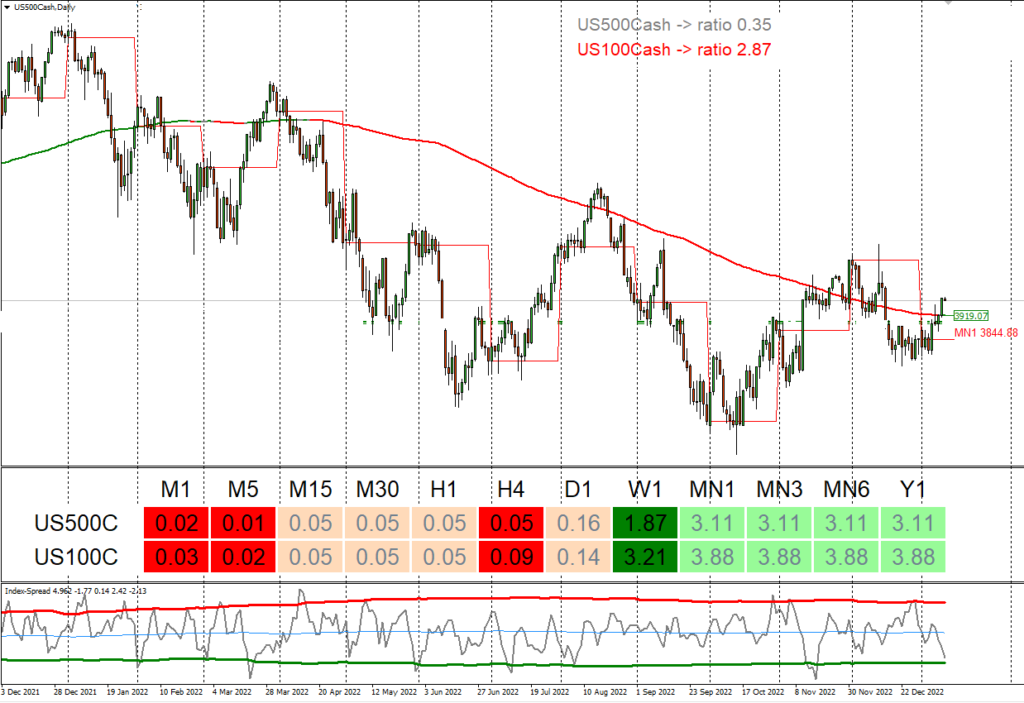Click US100C H4 red cell 0.09

click(x=511, y=557)
